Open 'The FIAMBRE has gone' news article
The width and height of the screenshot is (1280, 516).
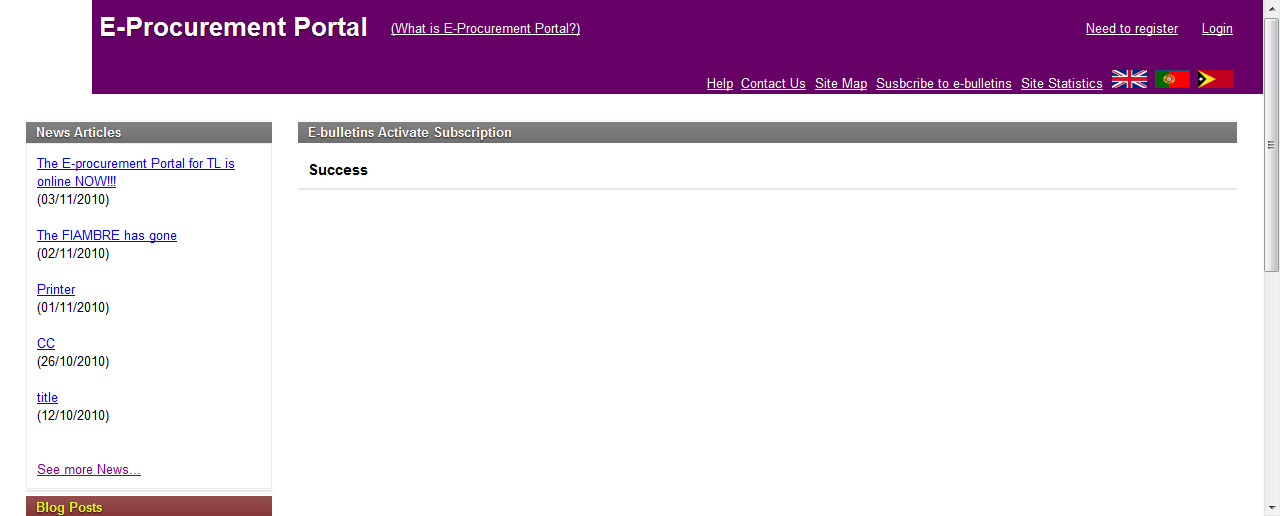[107, 236]
